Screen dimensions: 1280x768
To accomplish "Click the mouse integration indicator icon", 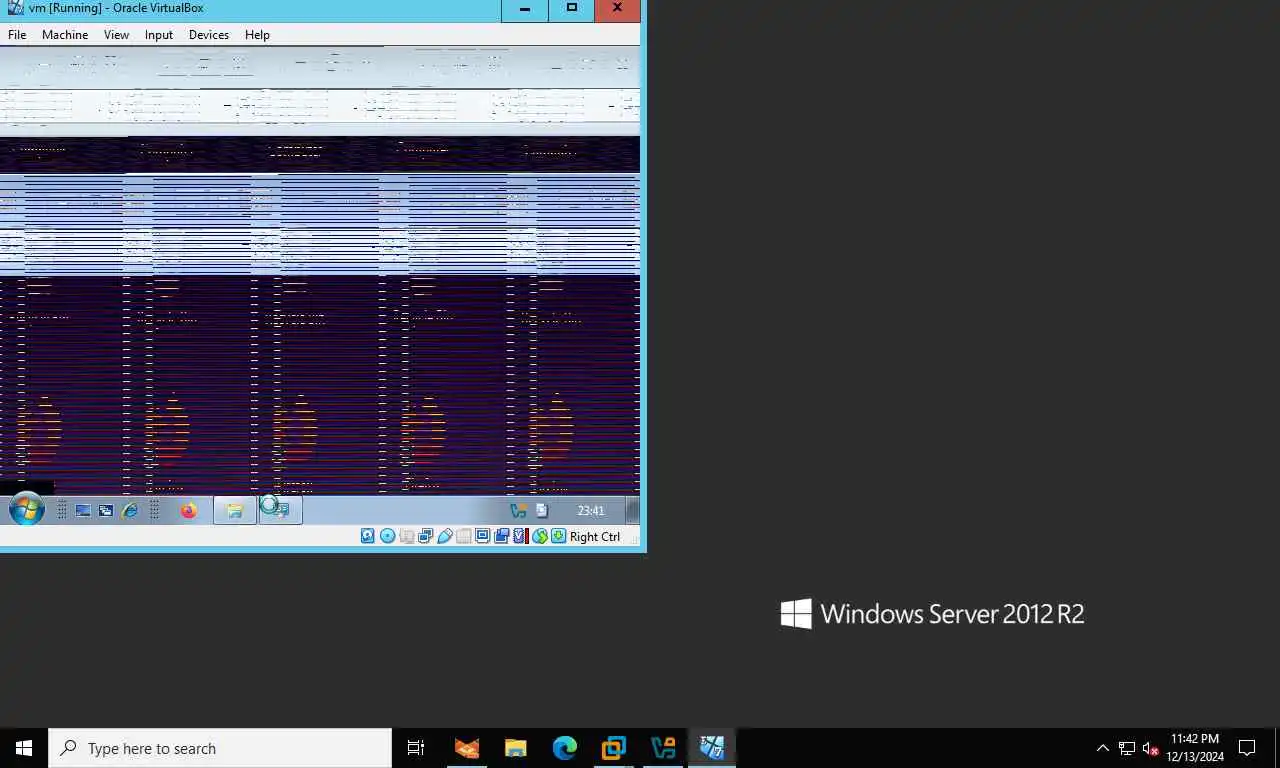I will 539,536.
